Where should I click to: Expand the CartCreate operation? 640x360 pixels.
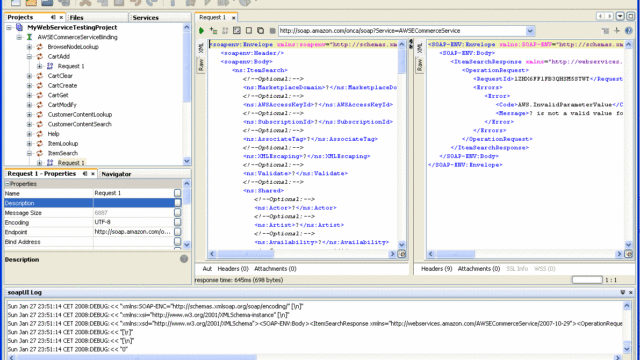pyautogui.click(x=29, y=86)
